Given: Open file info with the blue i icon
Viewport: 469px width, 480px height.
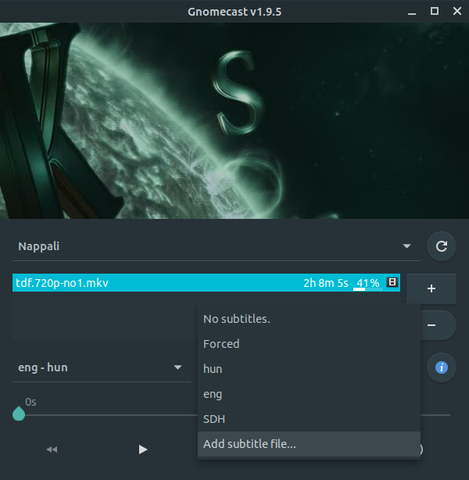Looking at the screenshot, I should tap(441, 368).
